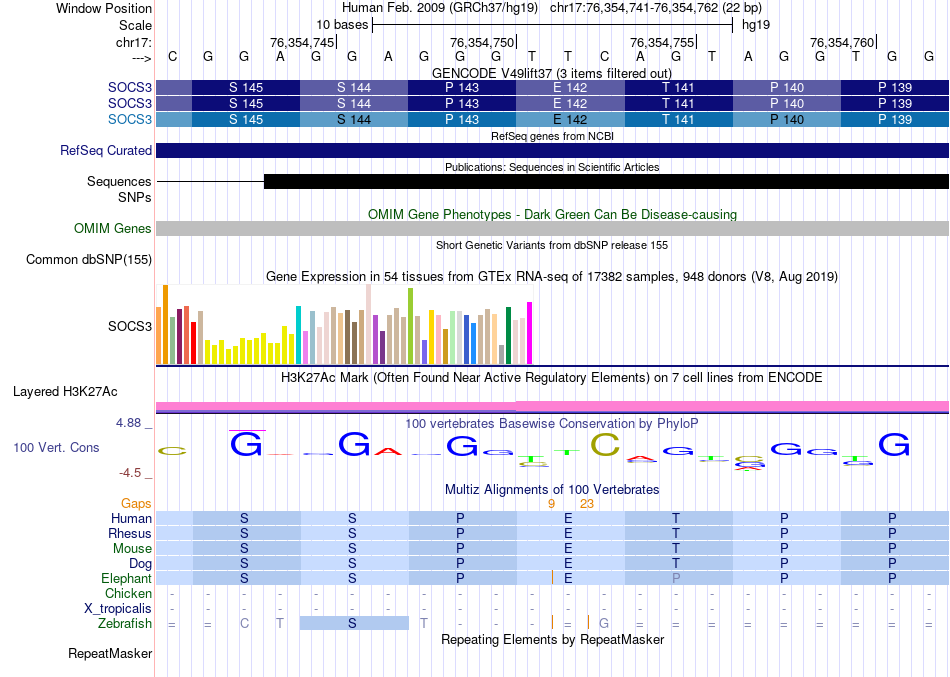Image resolution: width=950 pixels, height=677 pixels.
Task: Open '100 vertebrates Basewise Conservation by PhyloP' title
Action: (552, 424)
